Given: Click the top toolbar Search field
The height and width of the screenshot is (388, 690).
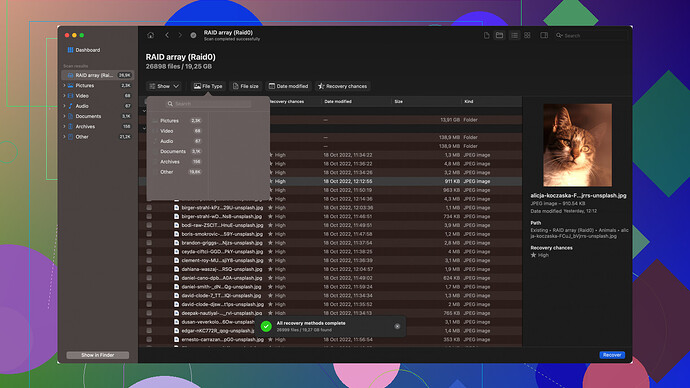Looking at the screenshot, I should click(591, 36).
